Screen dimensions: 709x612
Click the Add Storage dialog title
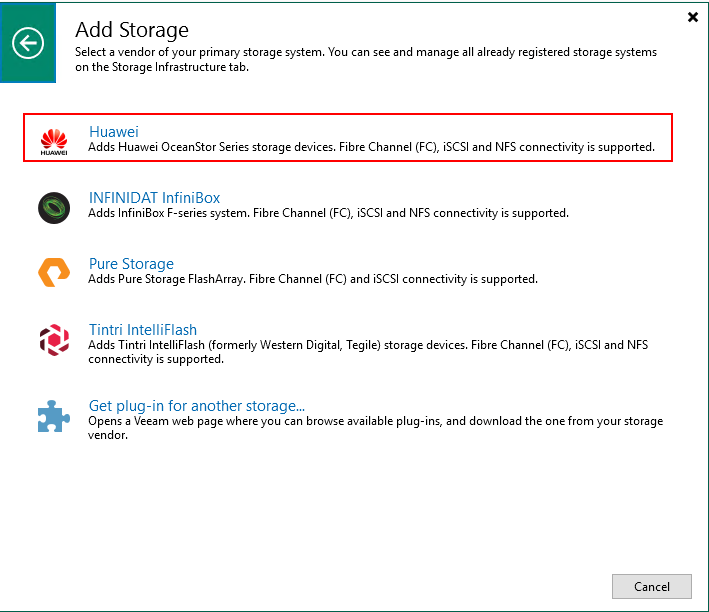(x=132, y=30)
